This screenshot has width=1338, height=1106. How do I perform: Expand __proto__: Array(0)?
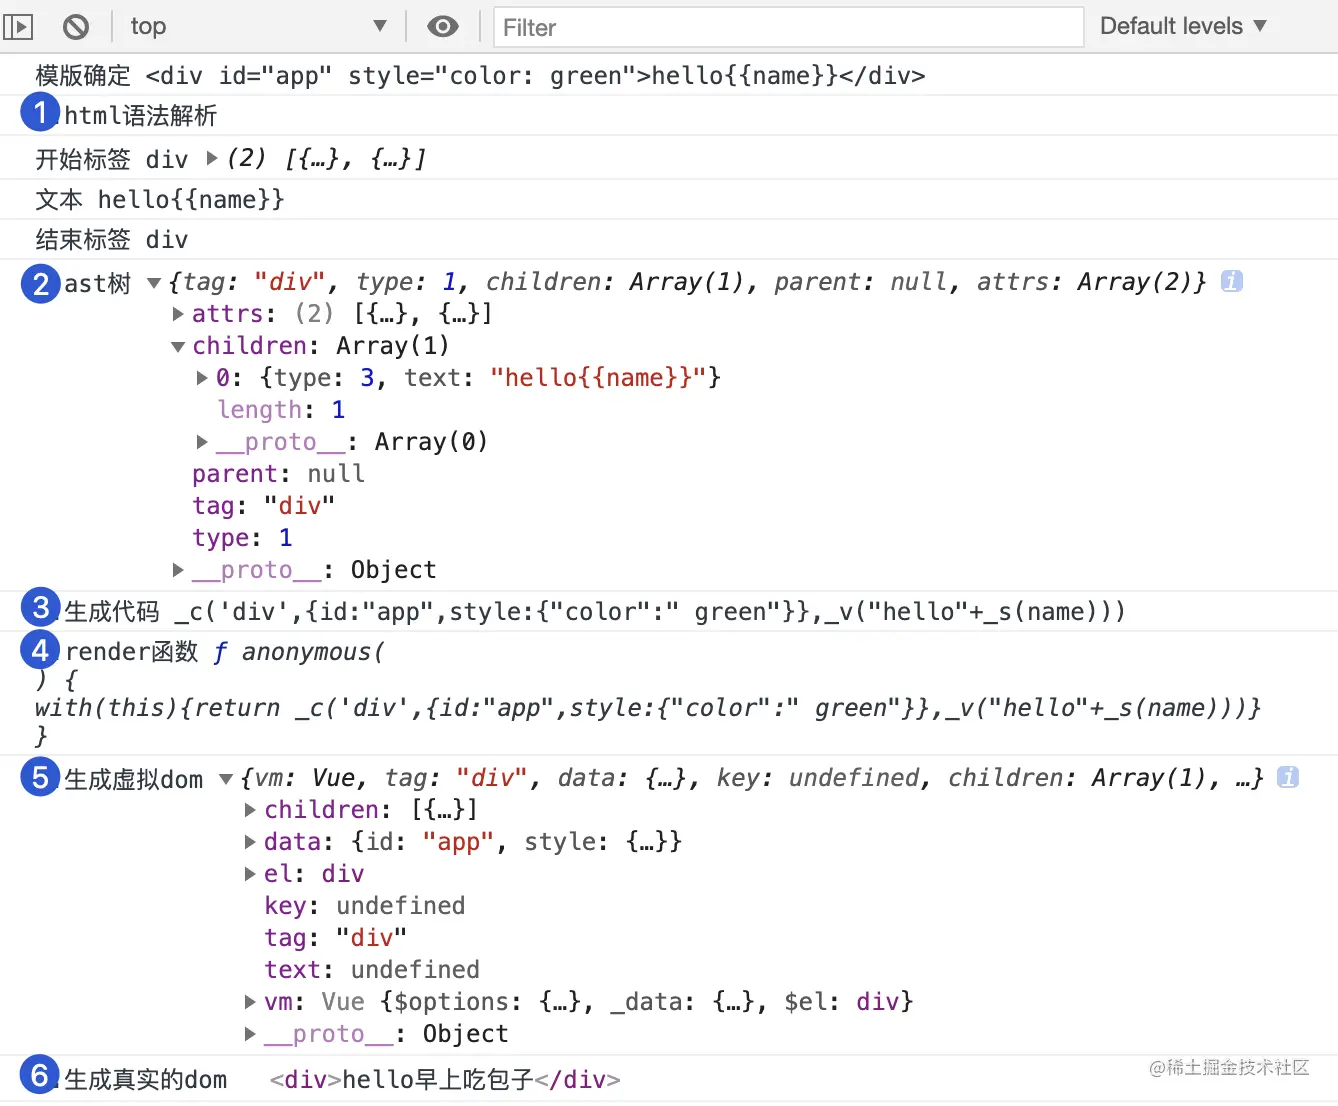[202, 442]
